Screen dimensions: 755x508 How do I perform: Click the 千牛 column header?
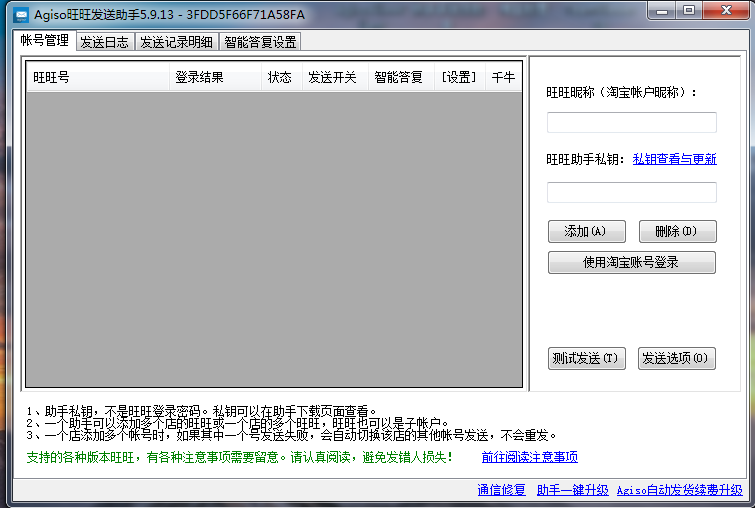pos(504,77)
